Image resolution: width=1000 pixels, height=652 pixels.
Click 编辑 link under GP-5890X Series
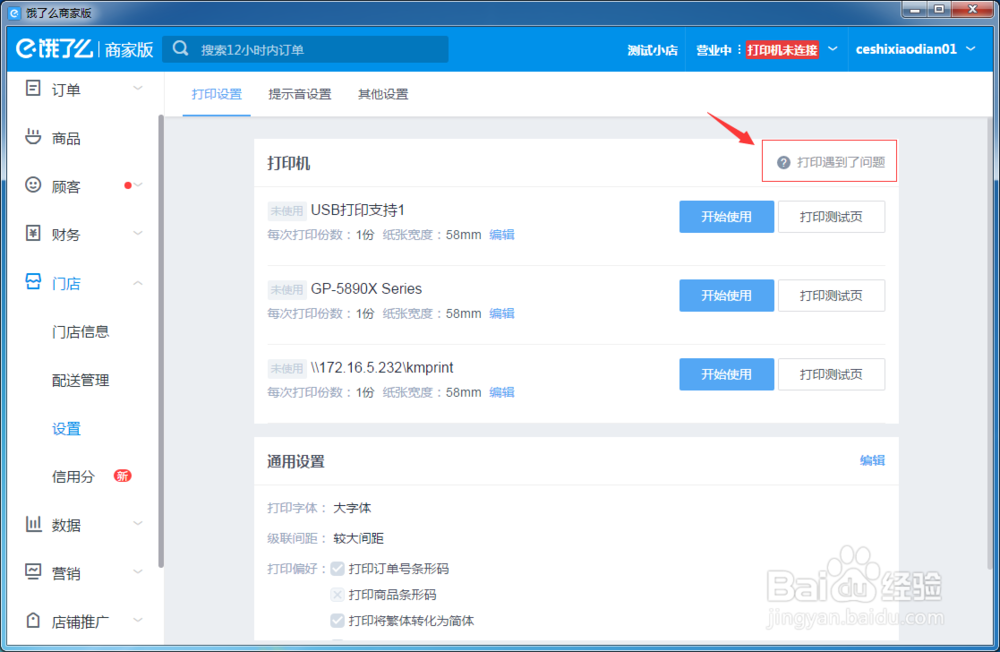[502, 313]
